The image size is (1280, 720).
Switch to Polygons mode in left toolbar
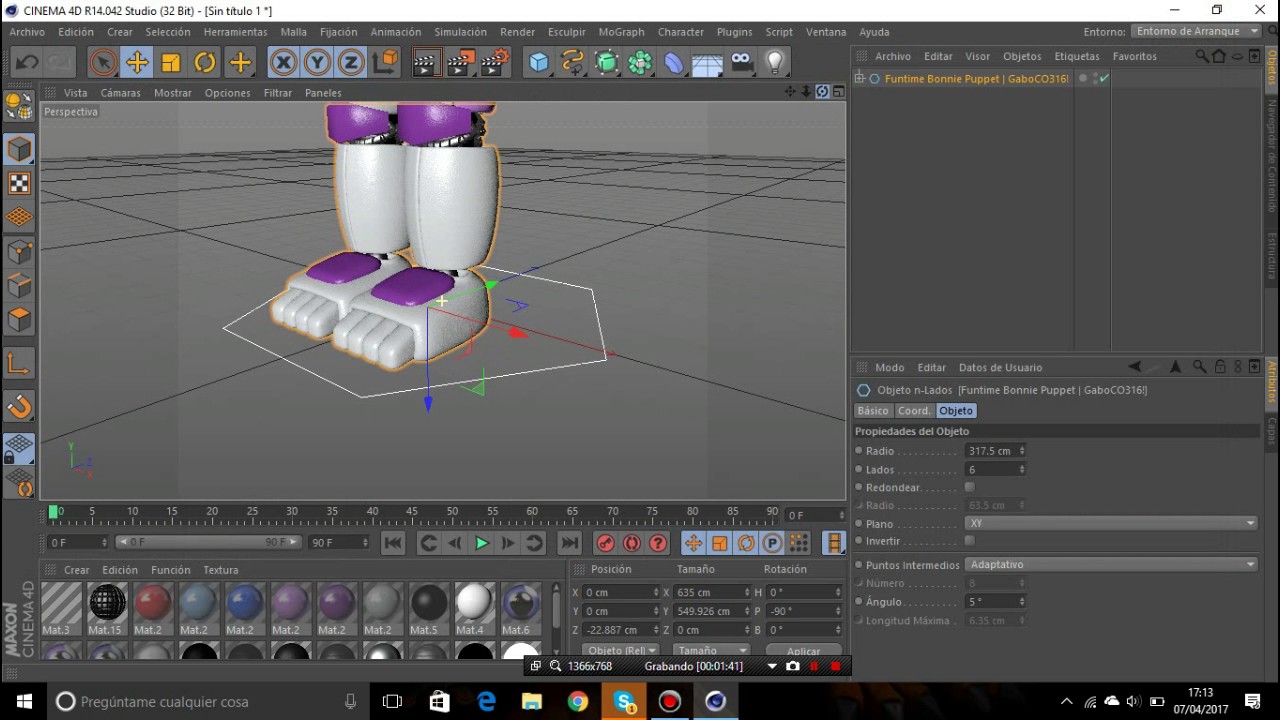point(19,319)
